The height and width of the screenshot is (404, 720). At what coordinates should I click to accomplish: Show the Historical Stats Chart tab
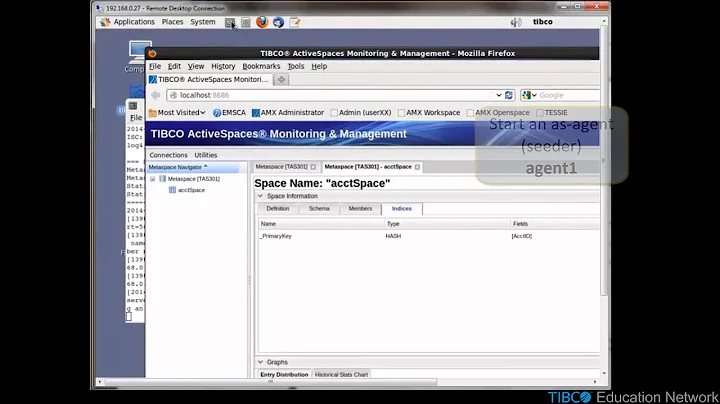pos(341,375)
